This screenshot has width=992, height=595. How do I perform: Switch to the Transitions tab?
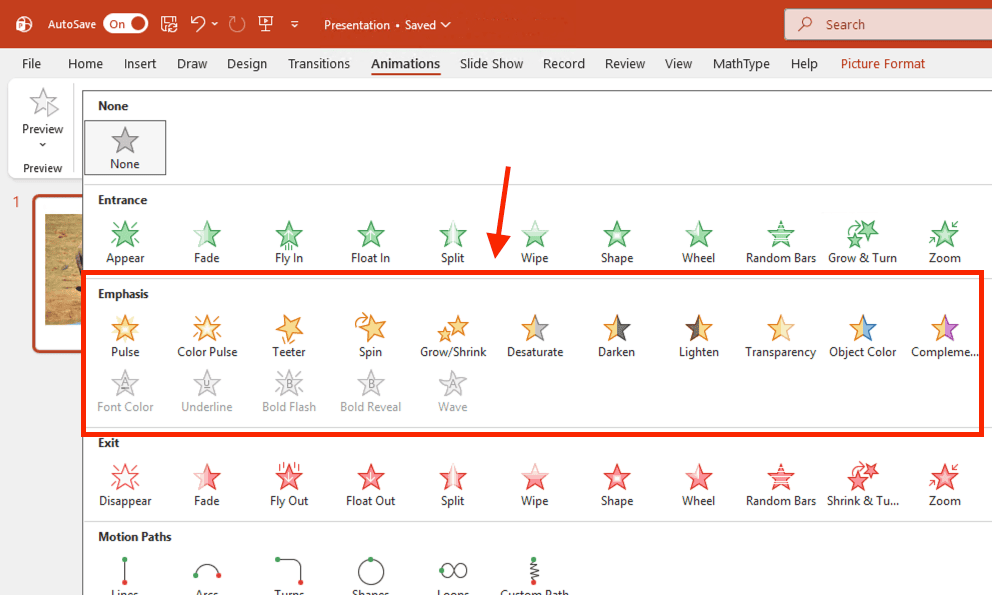click(x=319, y=63)
